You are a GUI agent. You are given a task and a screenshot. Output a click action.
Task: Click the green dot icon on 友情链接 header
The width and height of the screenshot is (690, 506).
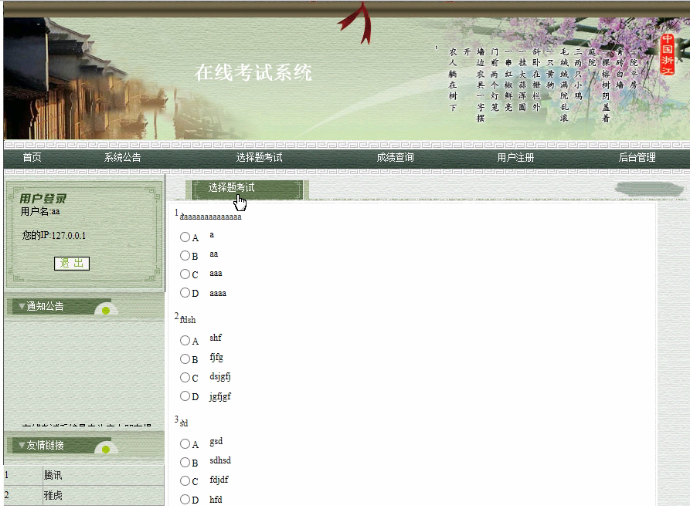click(x=106, y=449)
